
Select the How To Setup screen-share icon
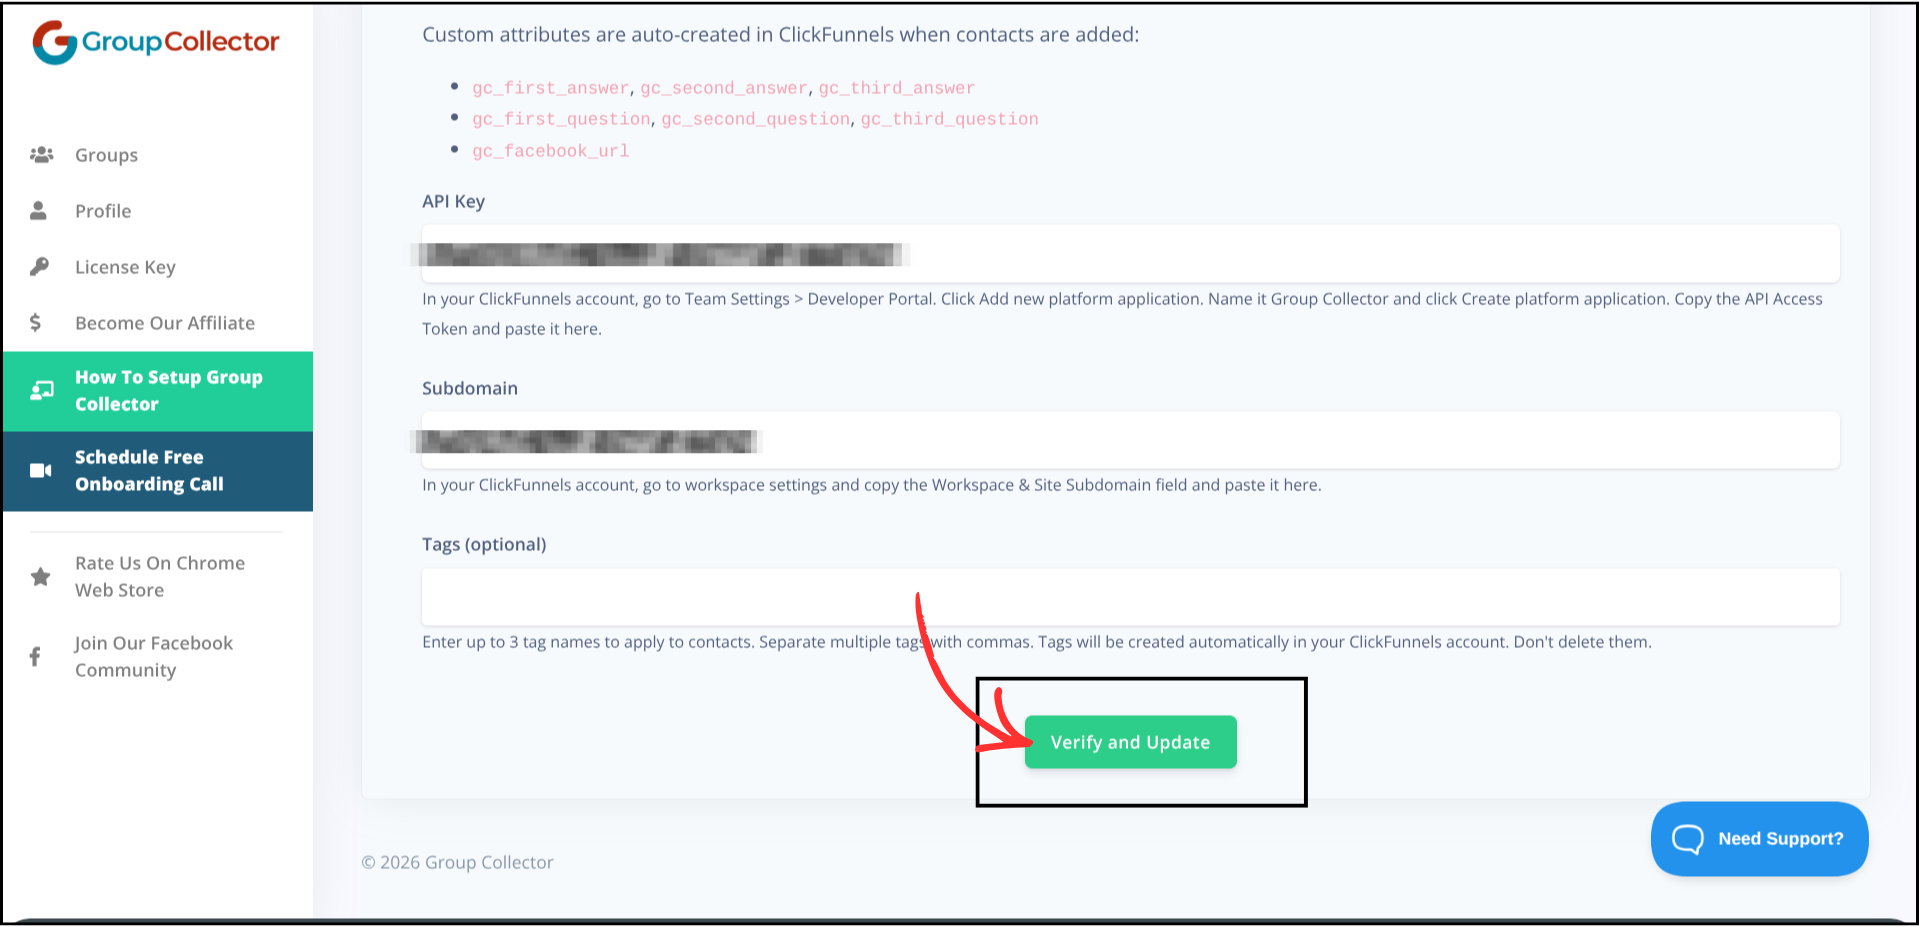coord(41,390)
